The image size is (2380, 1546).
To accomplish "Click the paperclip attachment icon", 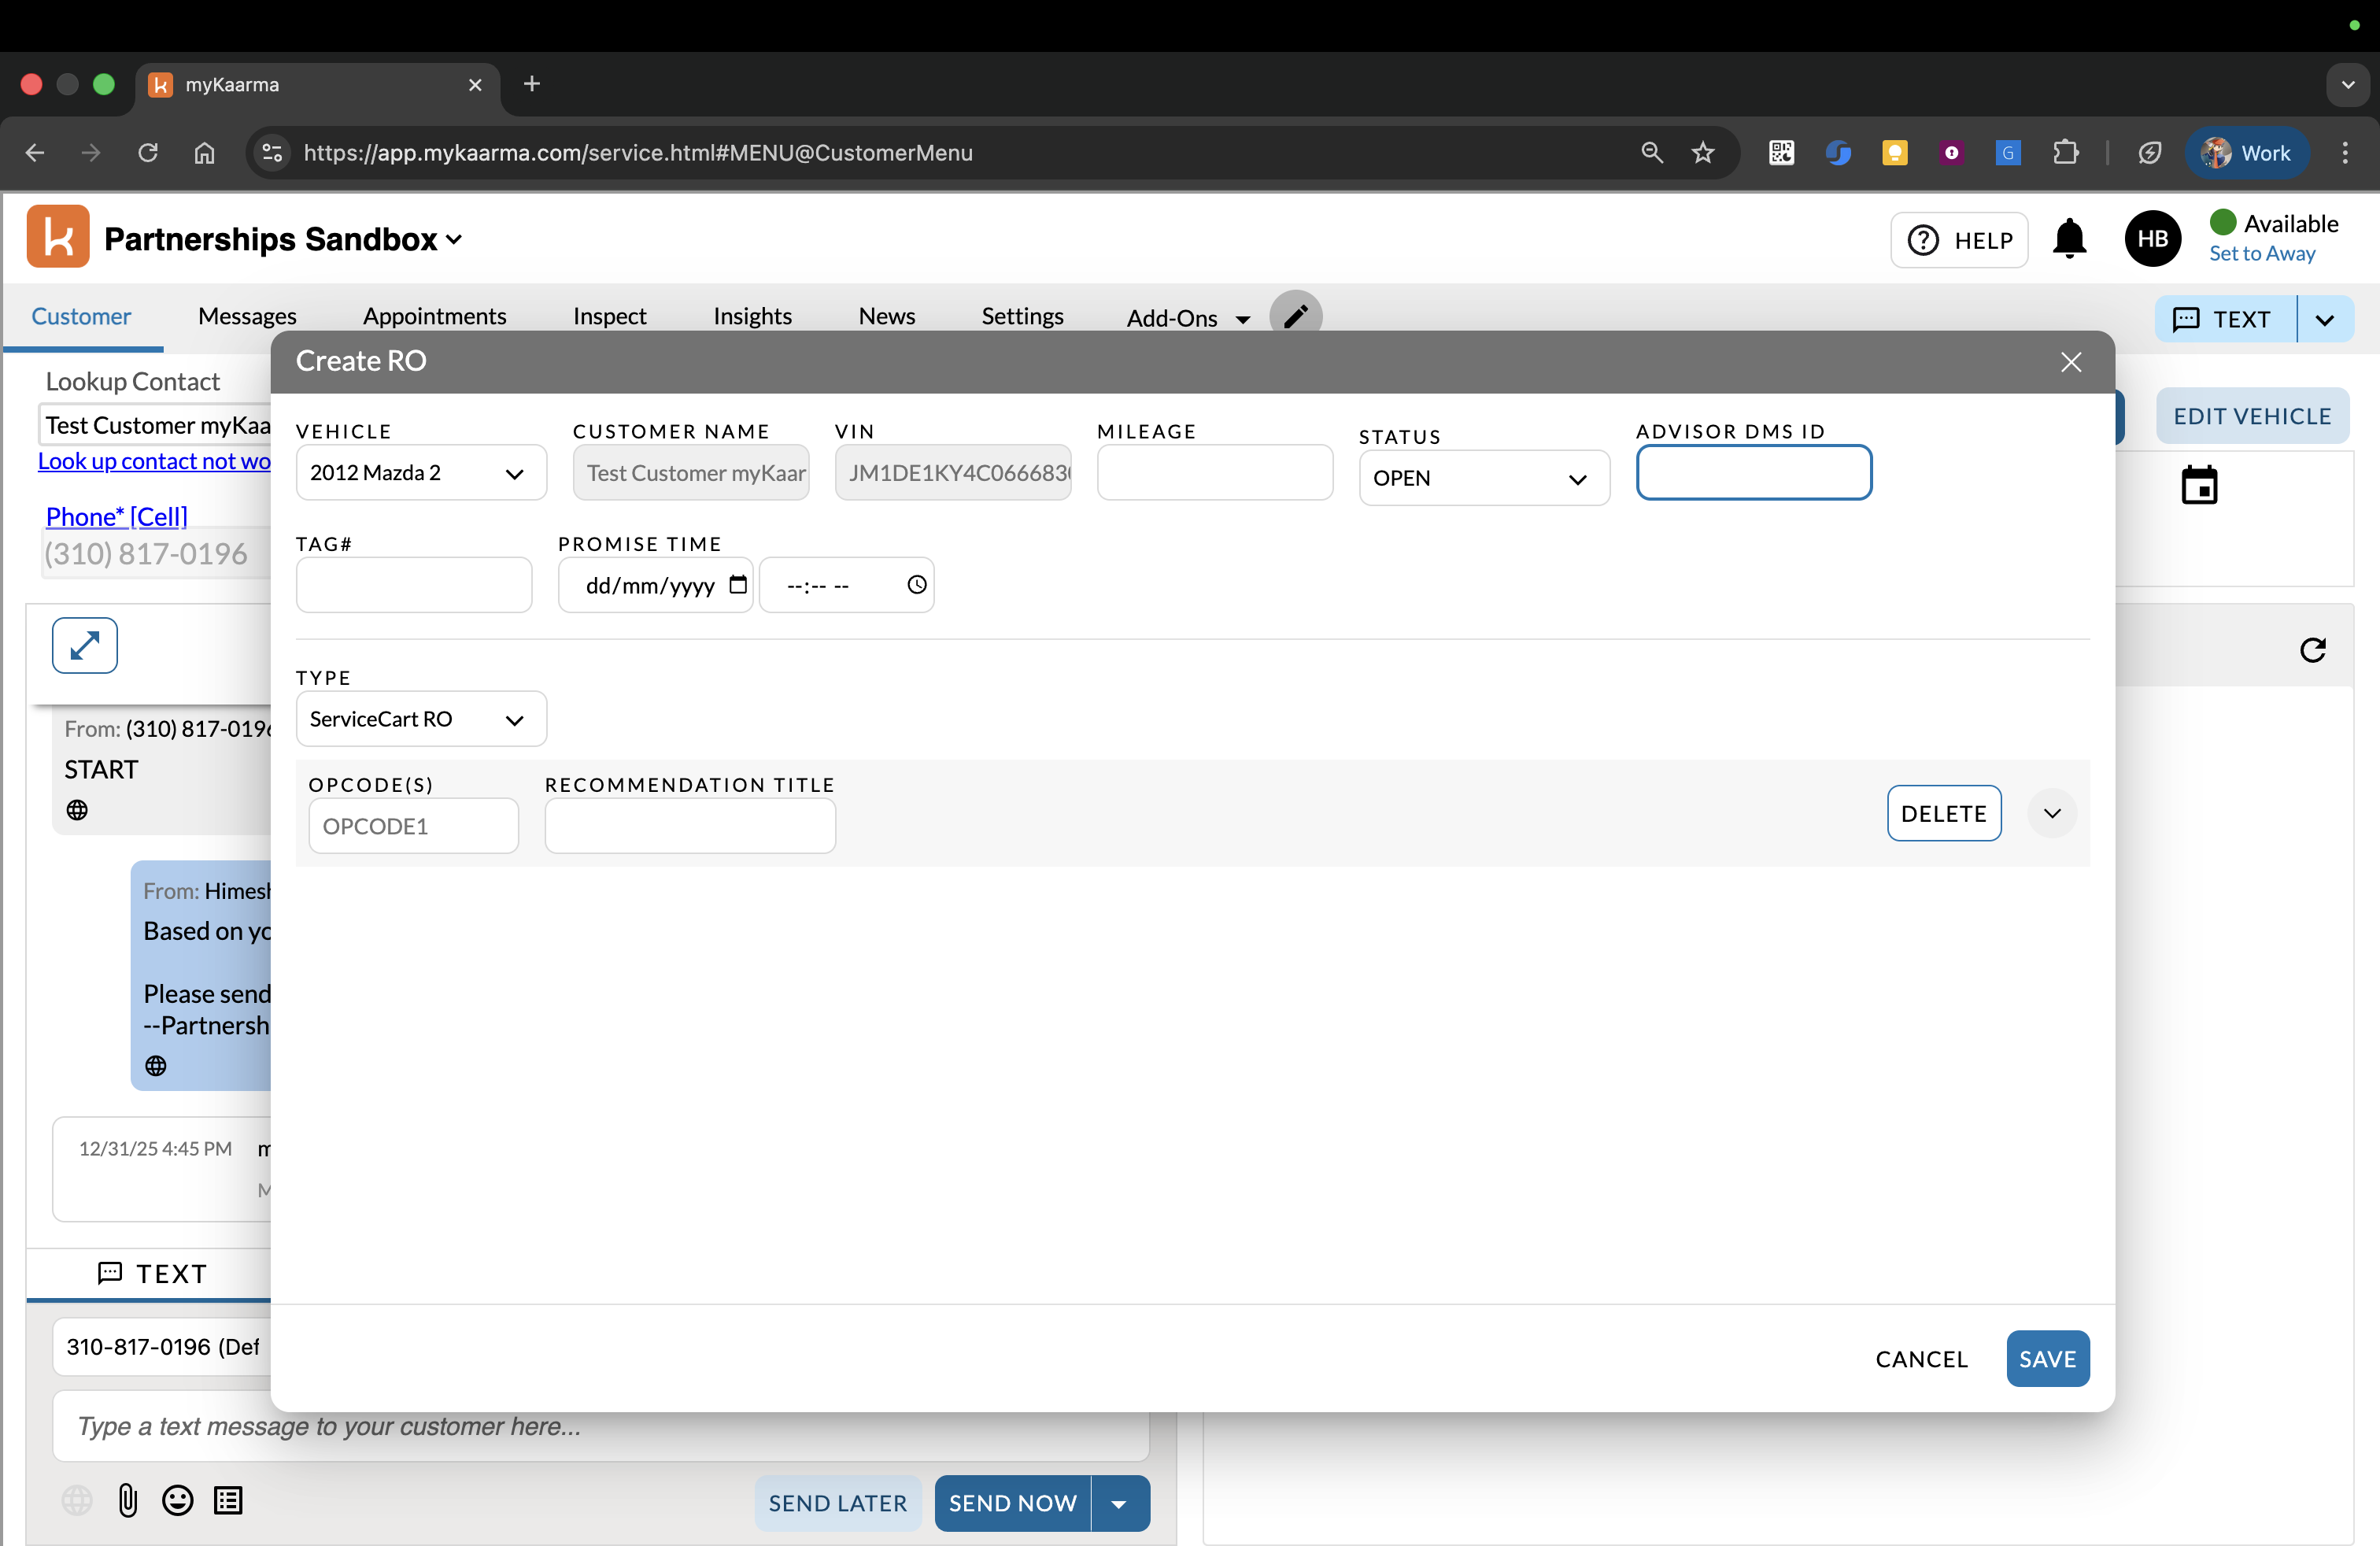I will point(127,1500).
